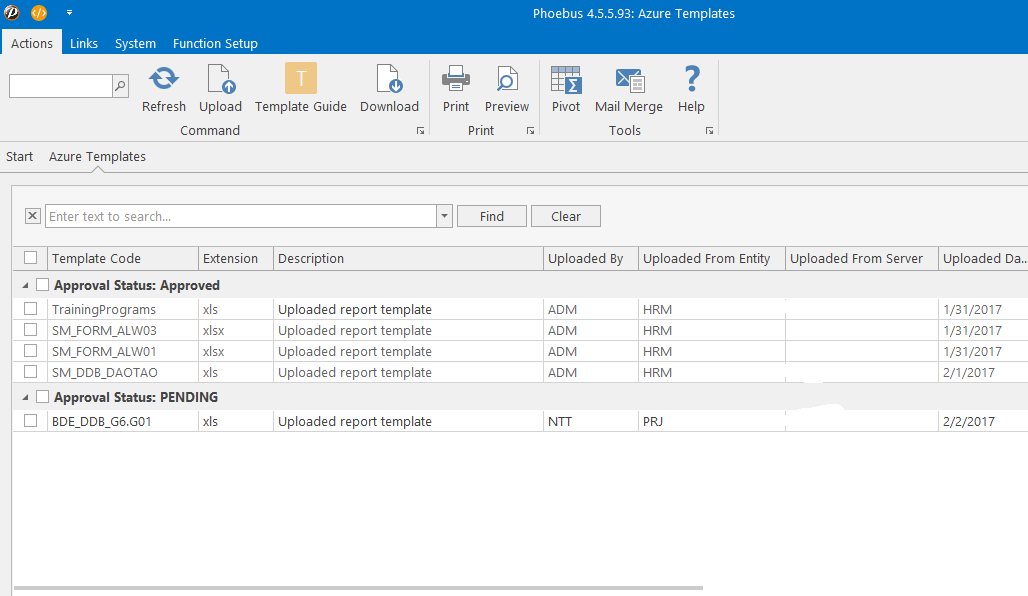Open the Links ribbon tab
The width and height of the screenshot is (1028, 596).
click(84, 43)
